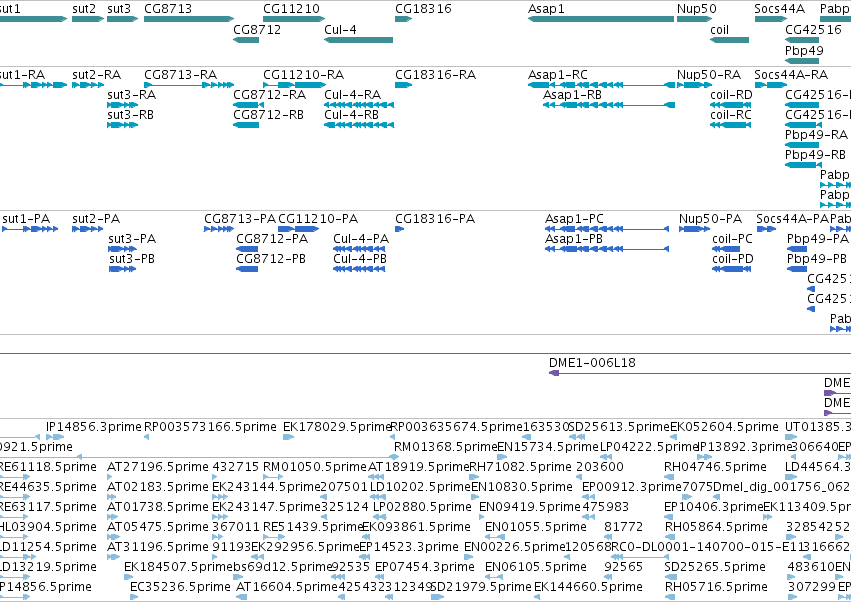
Task: Select the Pbp49 gene label
Action: click(804, 50)
